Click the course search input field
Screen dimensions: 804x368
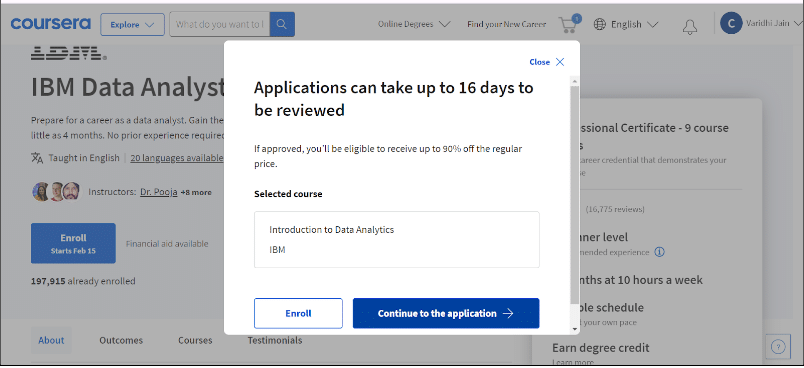coord(219,24)
